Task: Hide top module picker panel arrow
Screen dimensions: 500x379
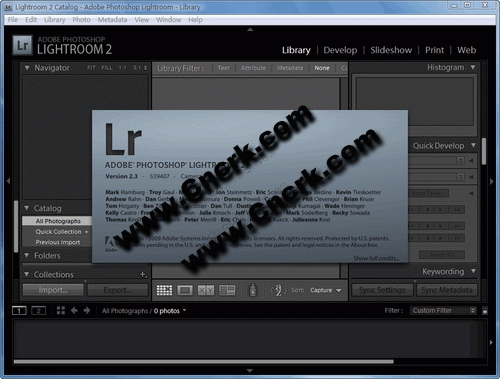Action: [250, 30]
